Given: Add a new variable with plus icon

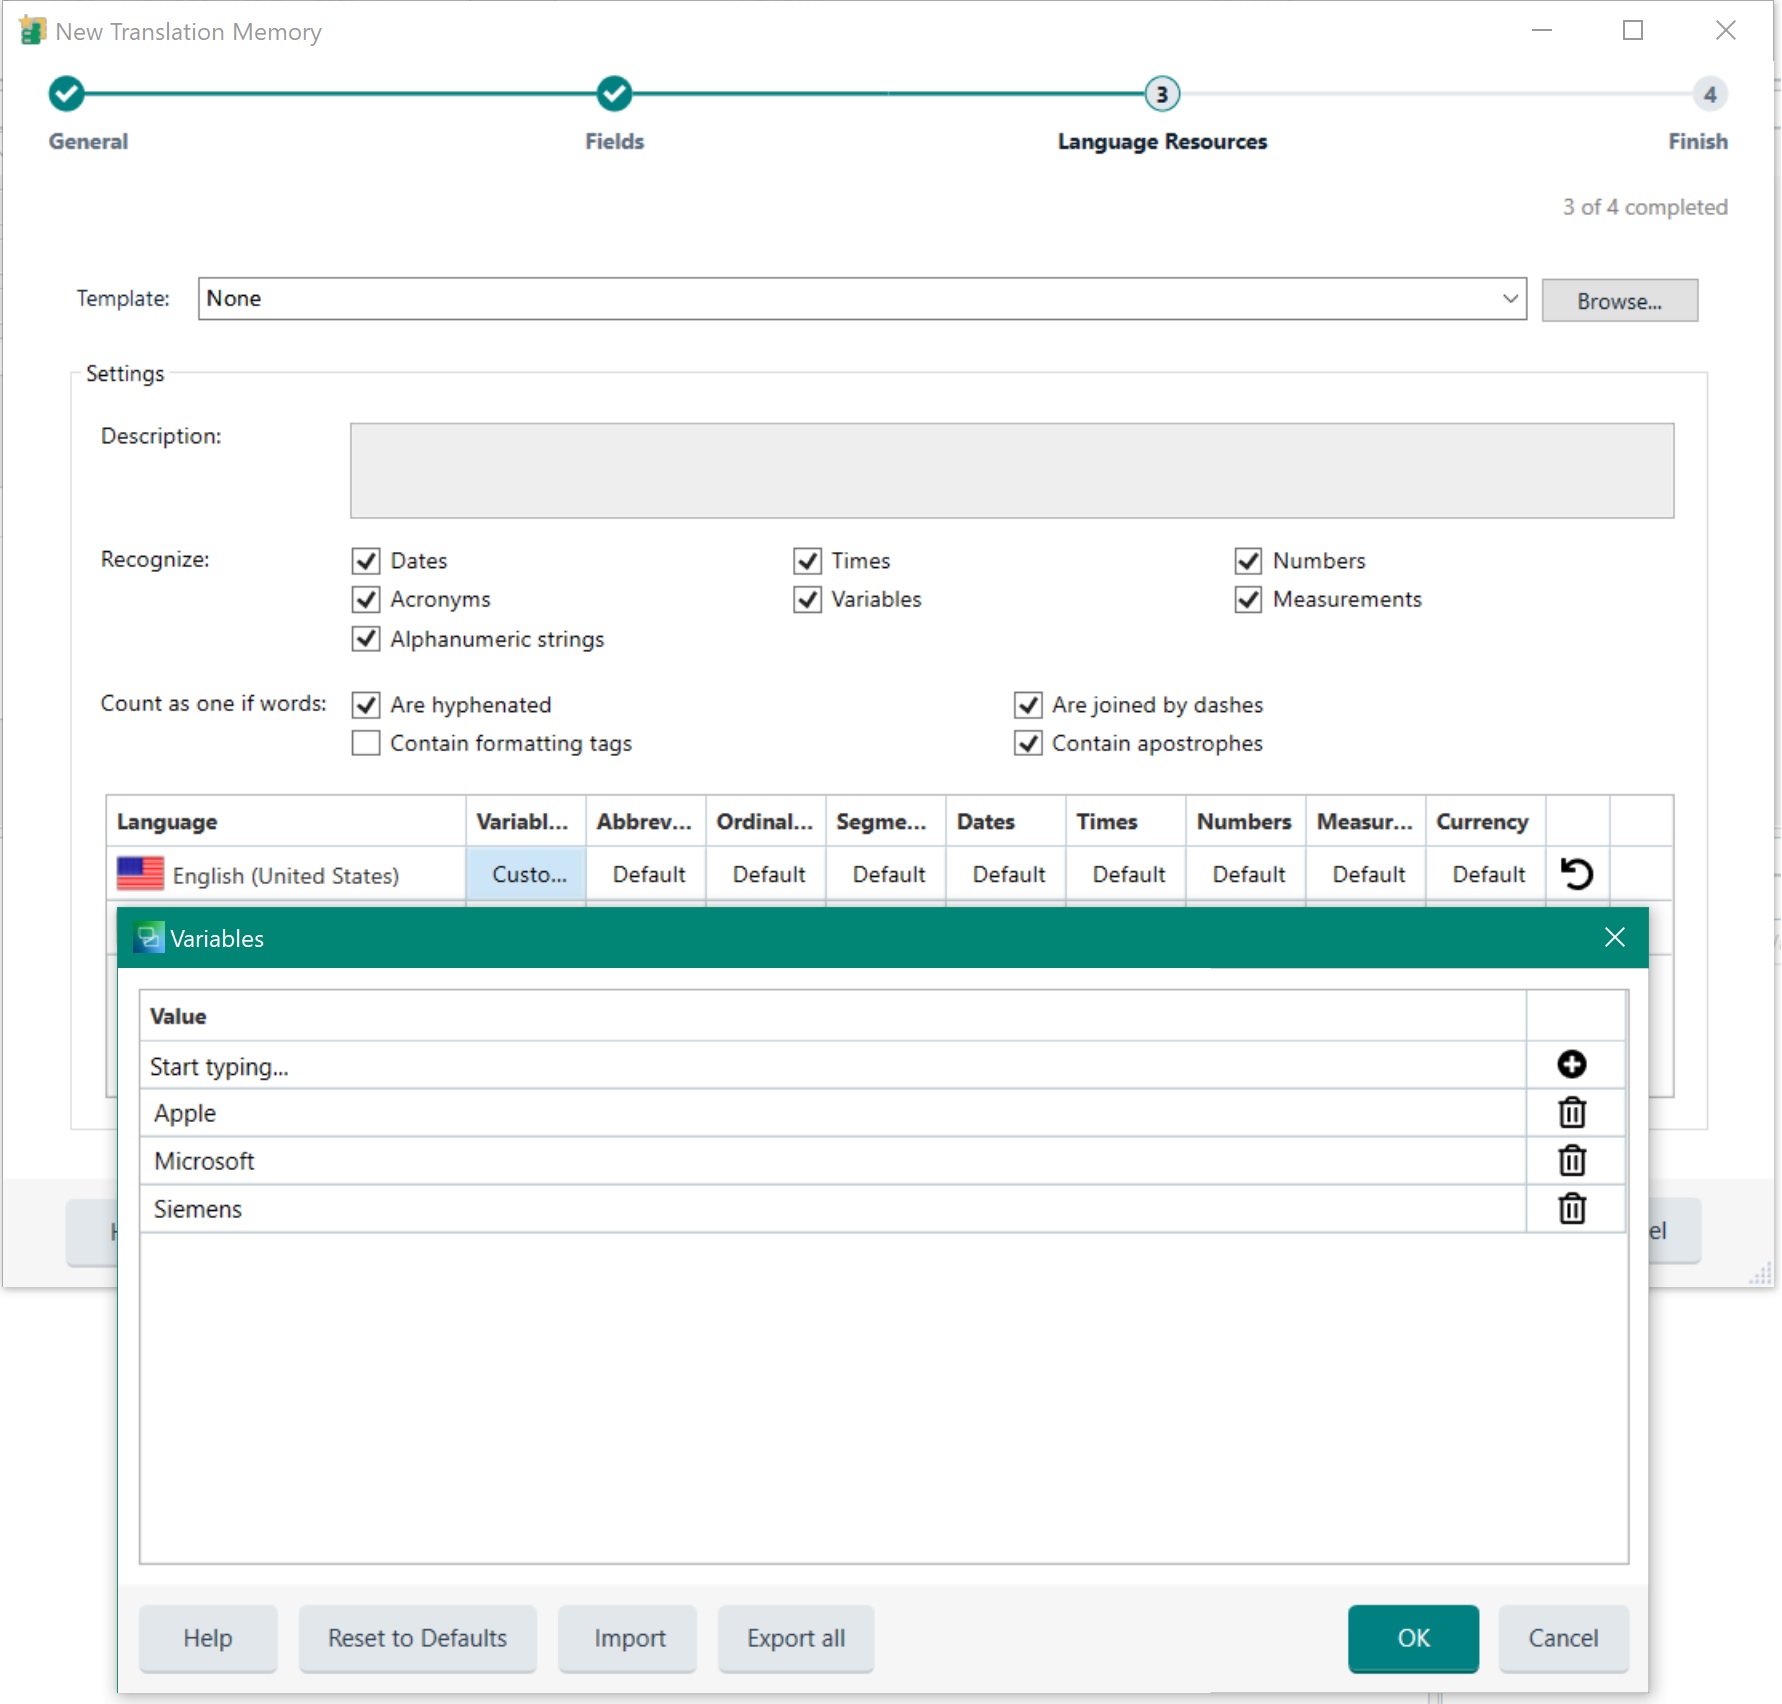Looking at the screenshot, I should [x=1571, y=1064].
